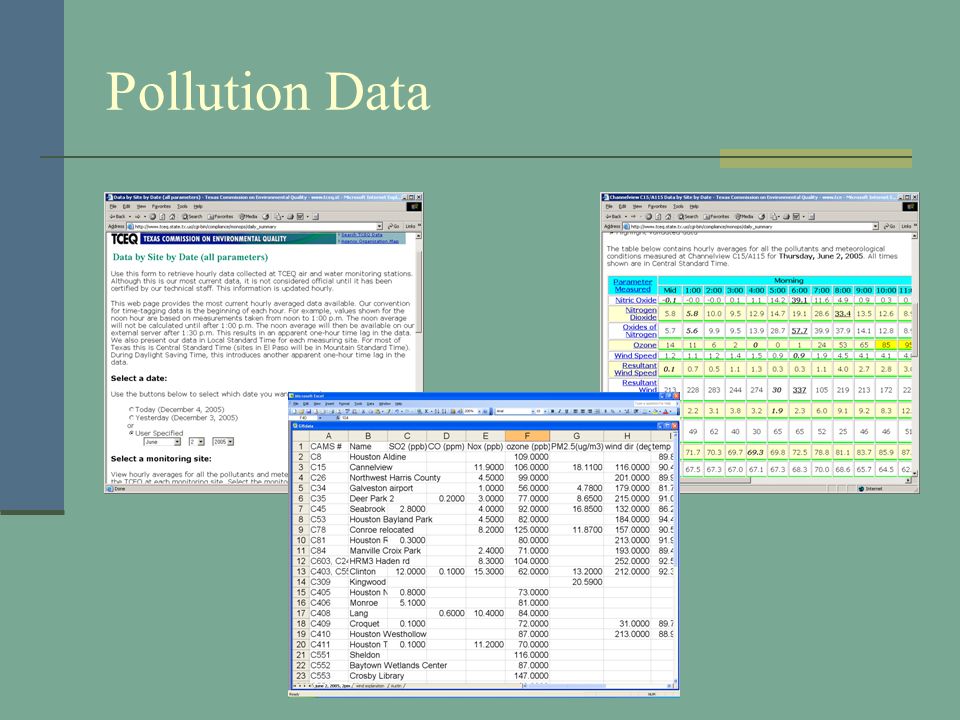Click the Name Box in Excel
960x720 pixels.
click(x=302, y=418)
